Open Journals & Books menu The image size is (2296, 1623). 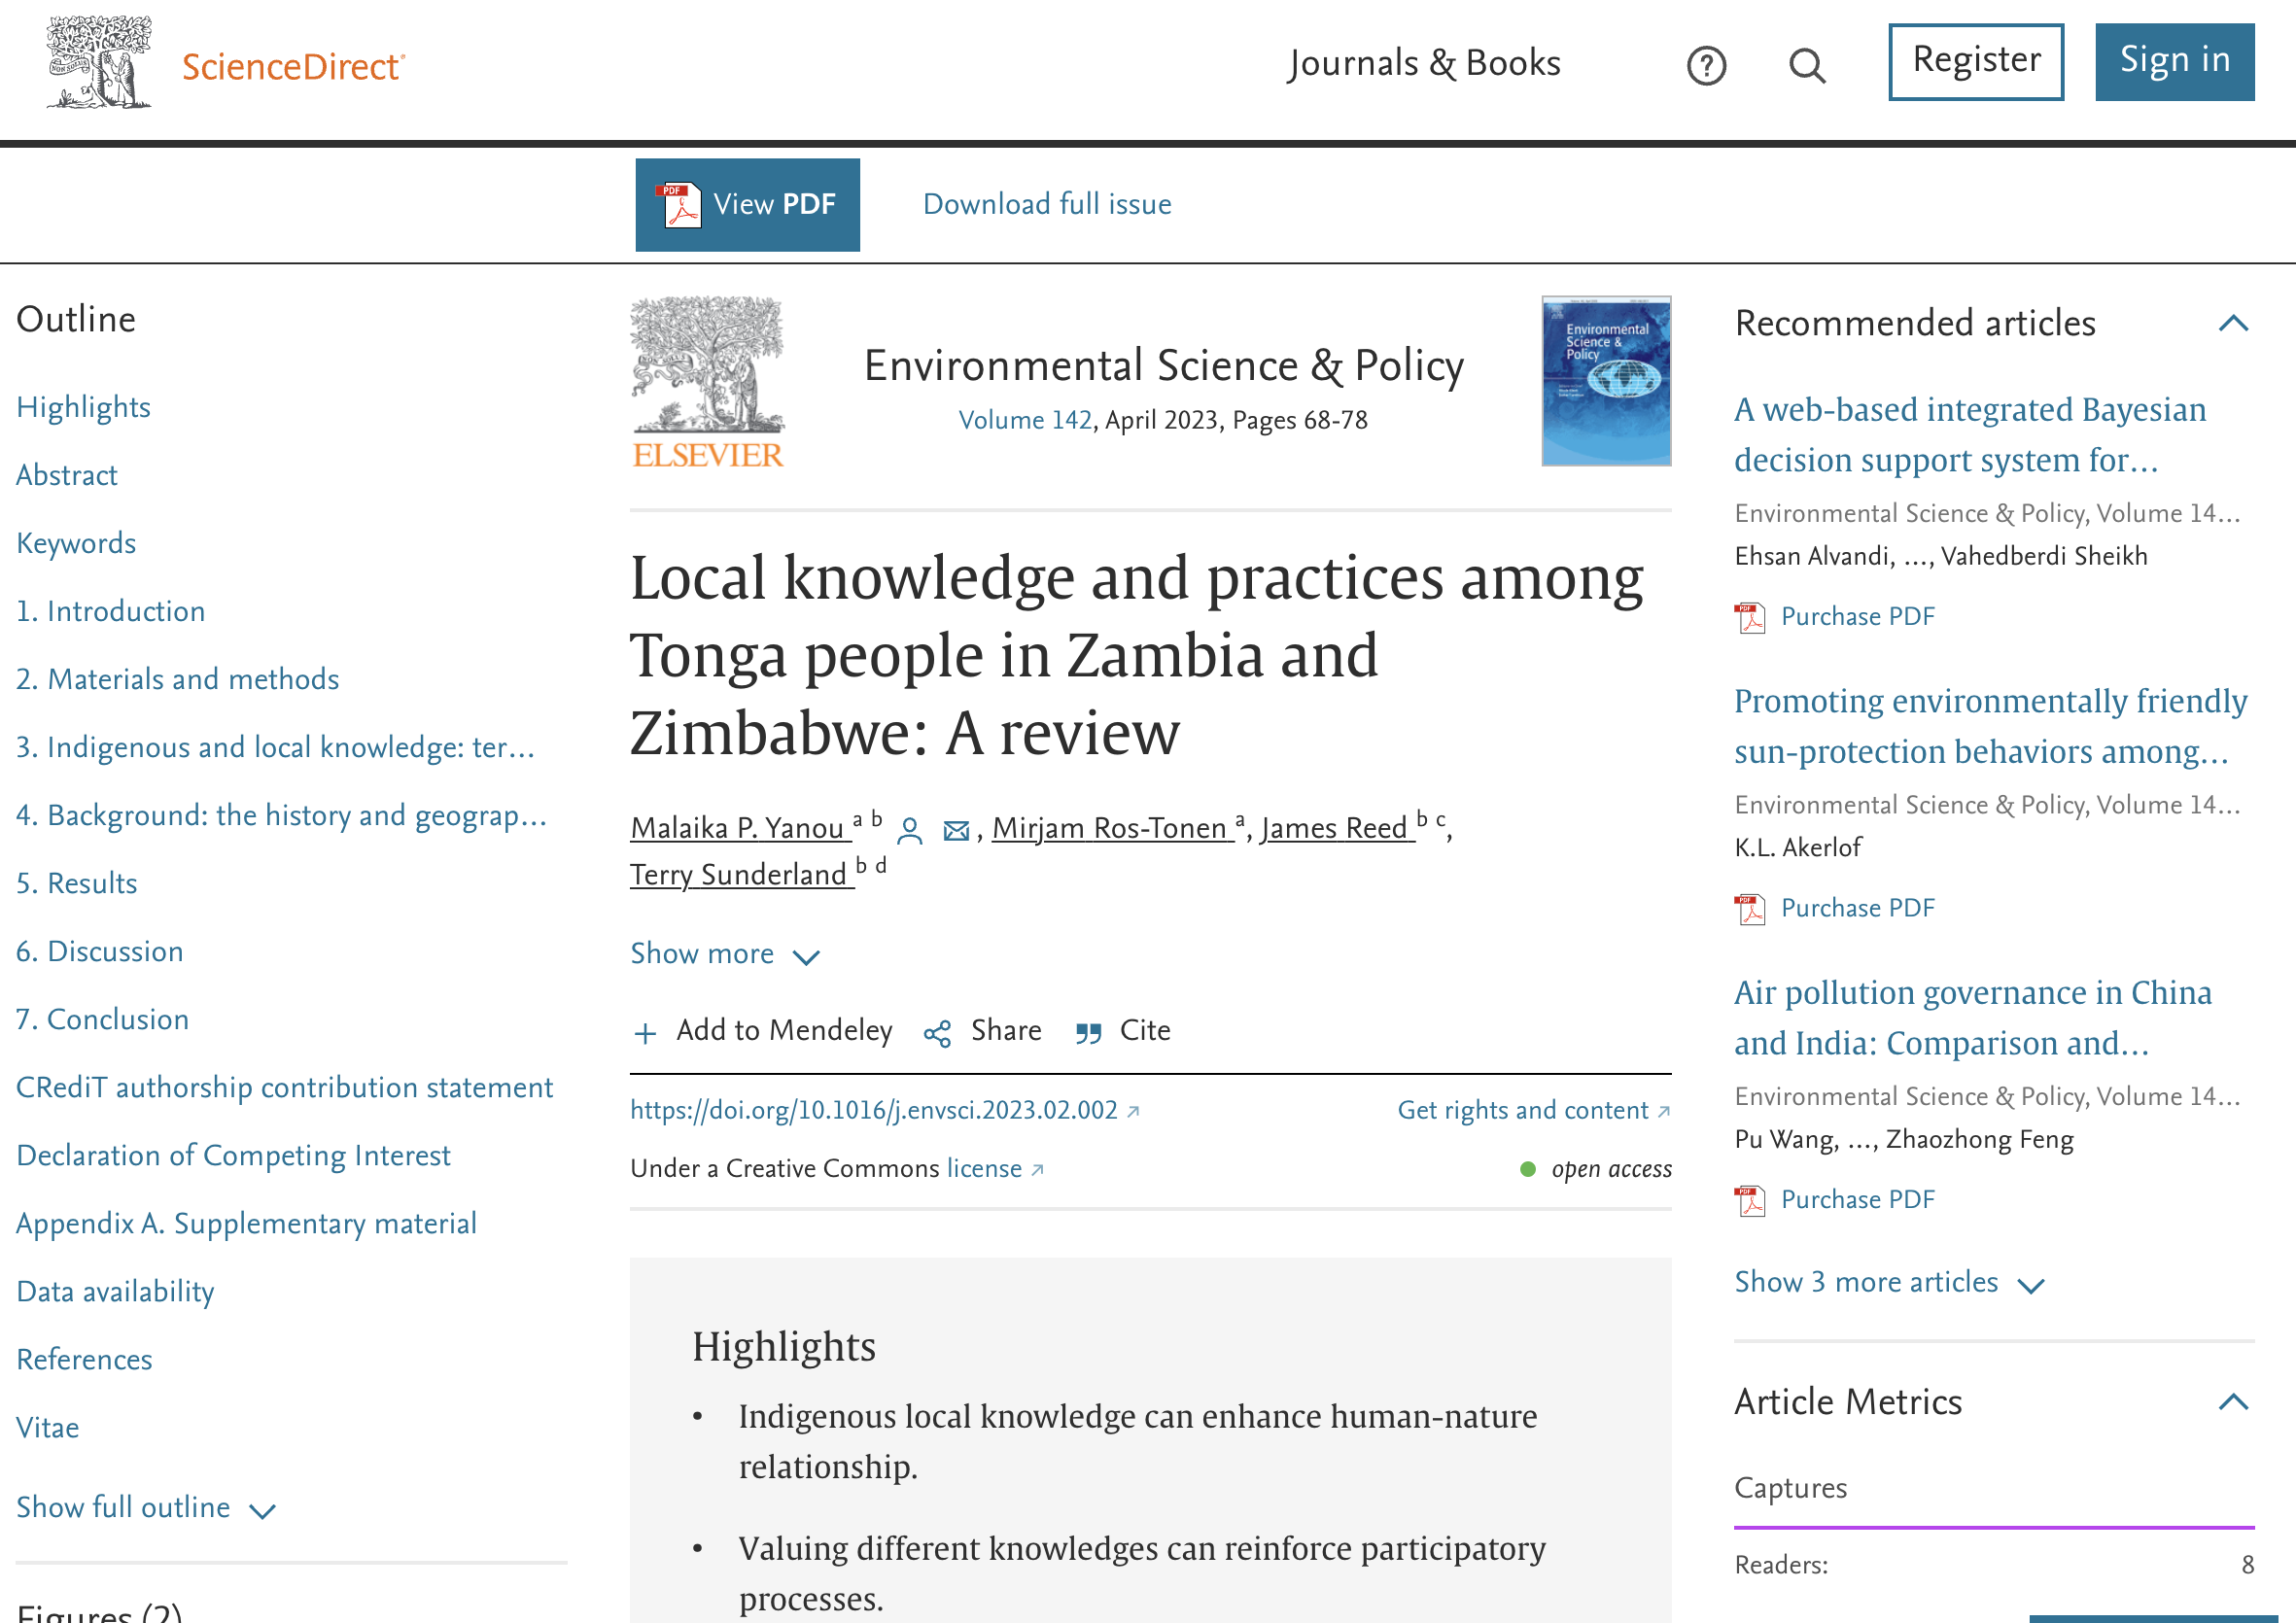point(1424,63)
